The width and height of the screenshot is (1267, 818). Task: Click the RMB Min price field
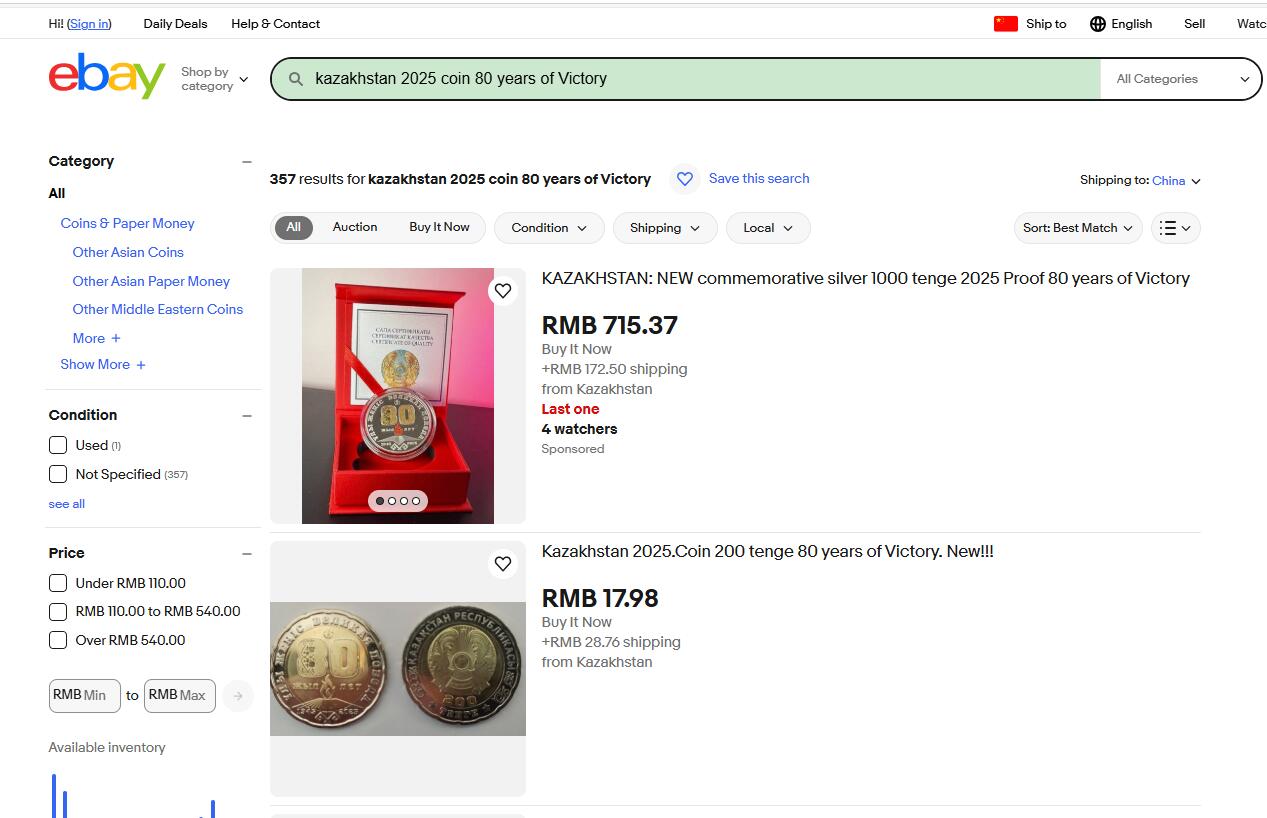(85, 696)
